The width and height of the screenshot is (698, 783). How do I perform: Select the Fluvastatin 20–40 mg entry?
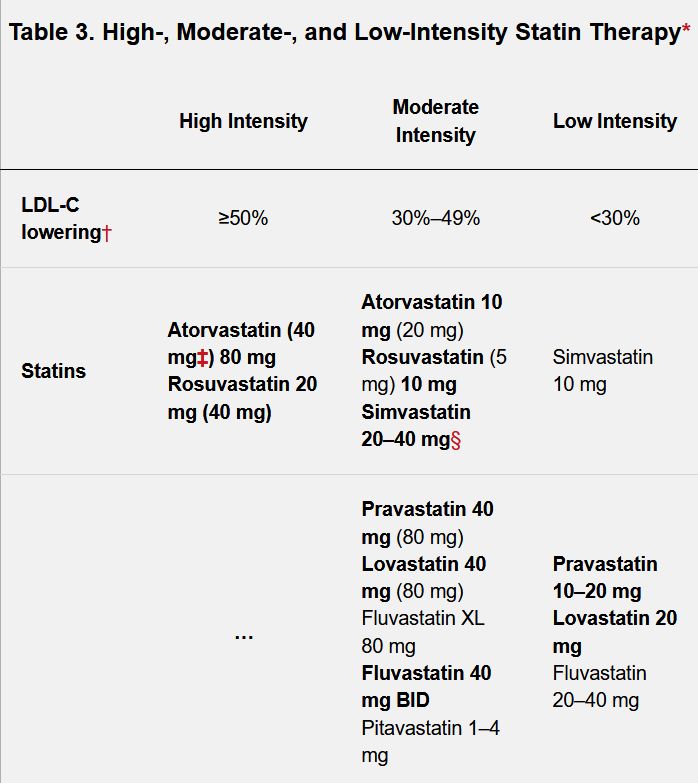point(599,687)
